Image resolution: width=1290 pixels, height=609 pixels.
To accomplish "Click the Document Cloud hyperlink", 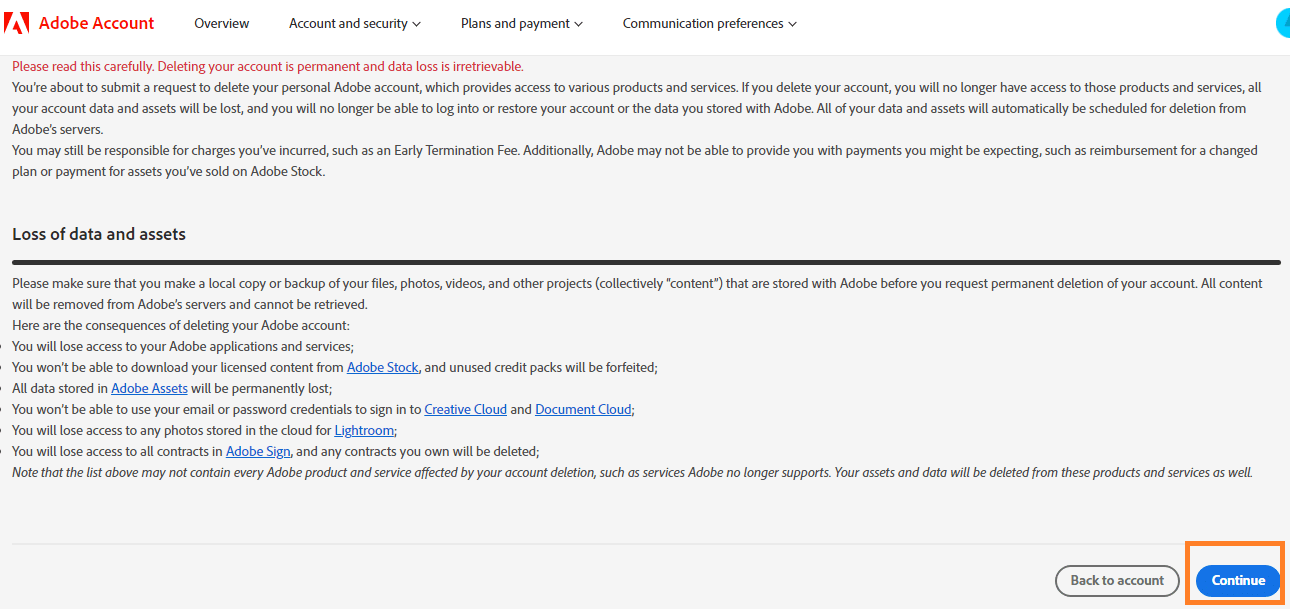I will [x=583, y=409].
